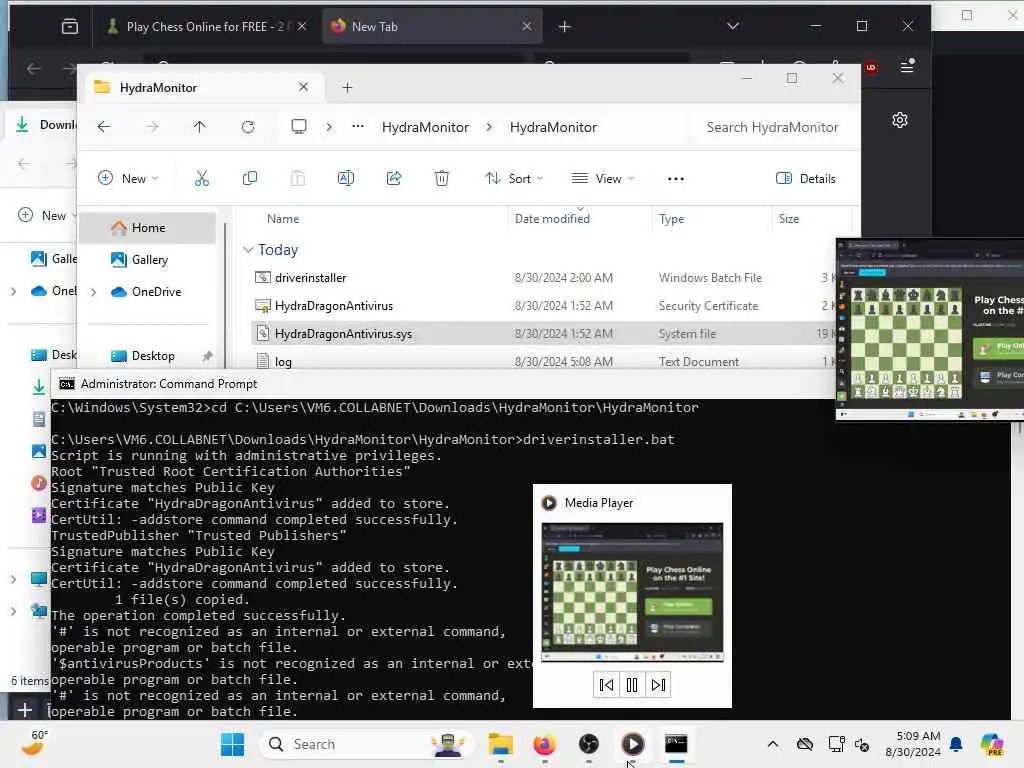This screenshot has height=768, width=1024.
Task: Click the Administrator: Command Prompt title bar
Action: click(x=444, y=384)
